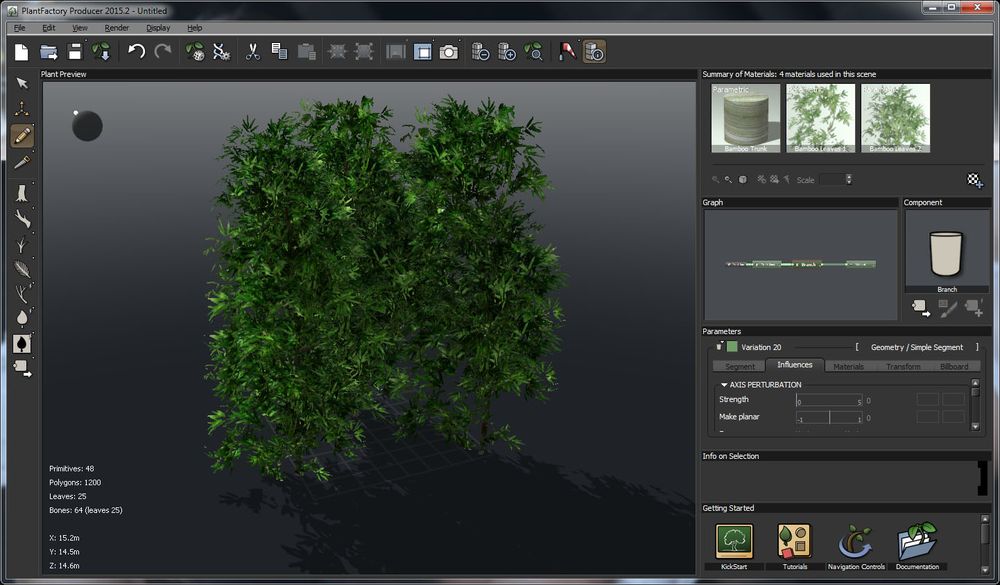Select the pencil editing tool in the sidebar
This screenshot has width=1000, height=585.
click(21, 133)
